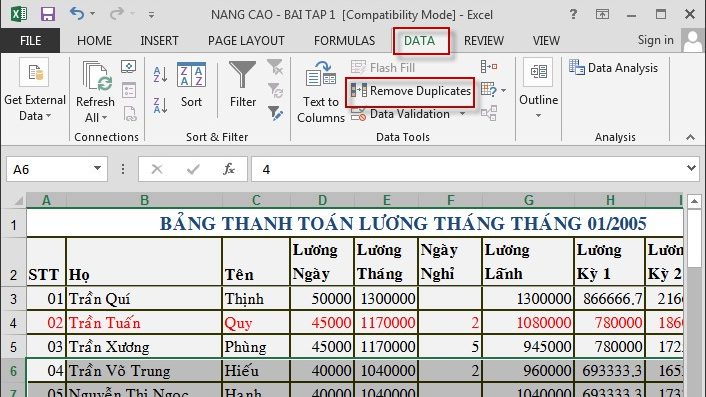Open the Undo history dropdown arrow
This screenshot has height=397, width=706.
pos(93,14)
